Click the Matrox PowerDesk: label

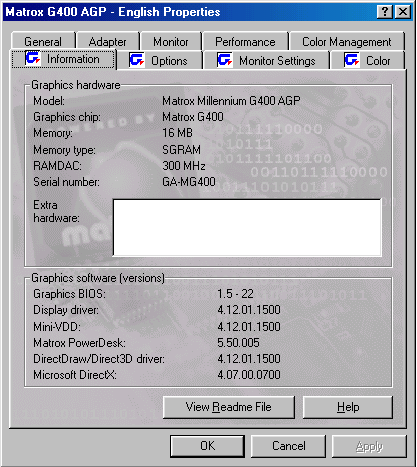tap(79, 343)
